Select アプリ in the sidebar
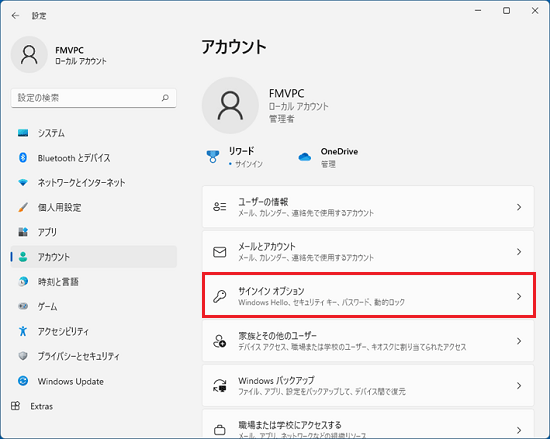 94,232
